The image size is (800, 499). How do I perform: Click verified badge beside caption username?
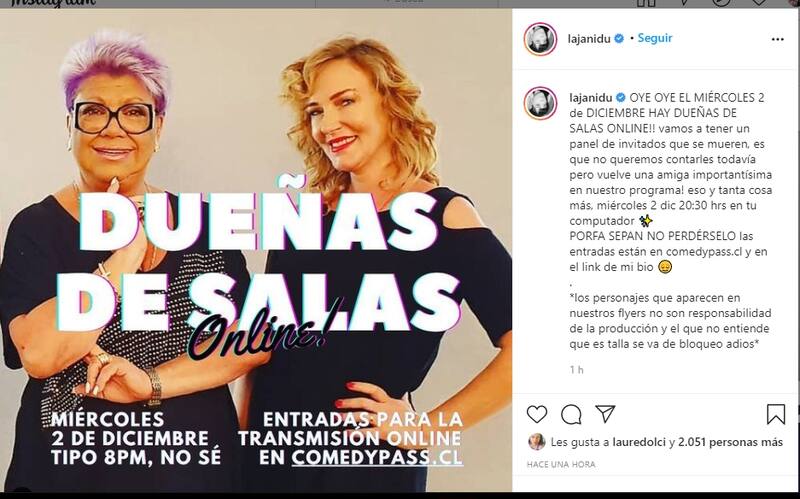pos(620,97)
